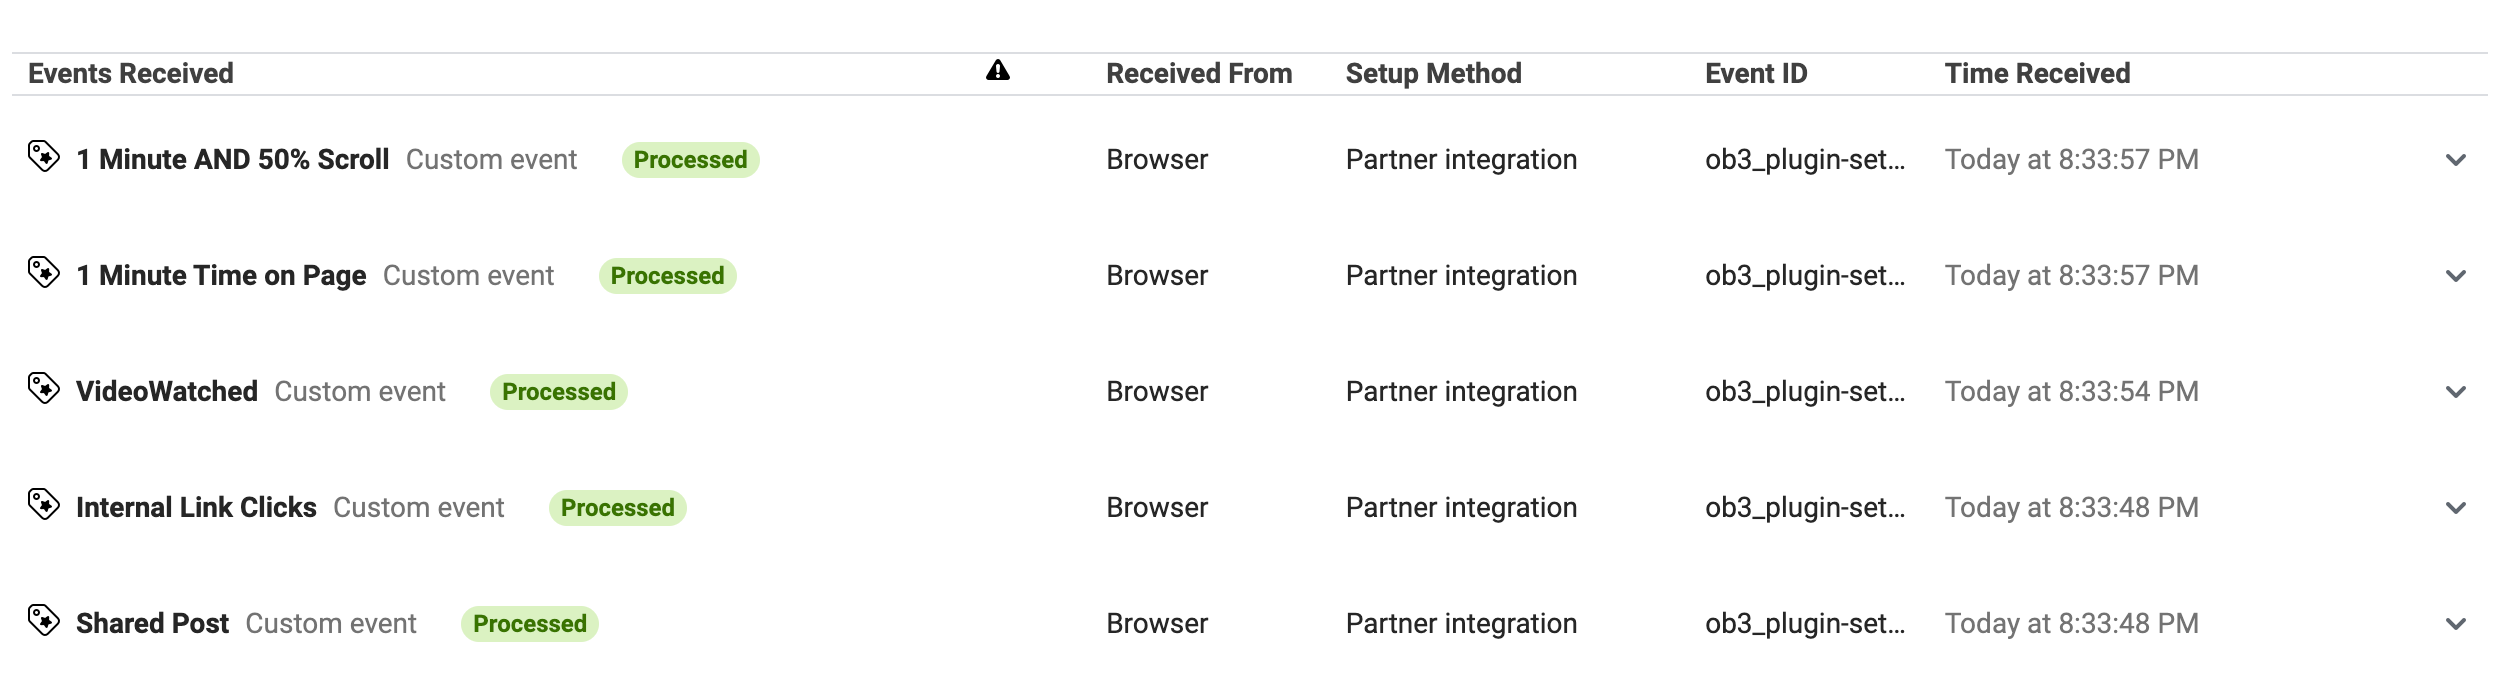Click the Event ID column header
2506x696 pixels.
click(x=1756, y=74)
